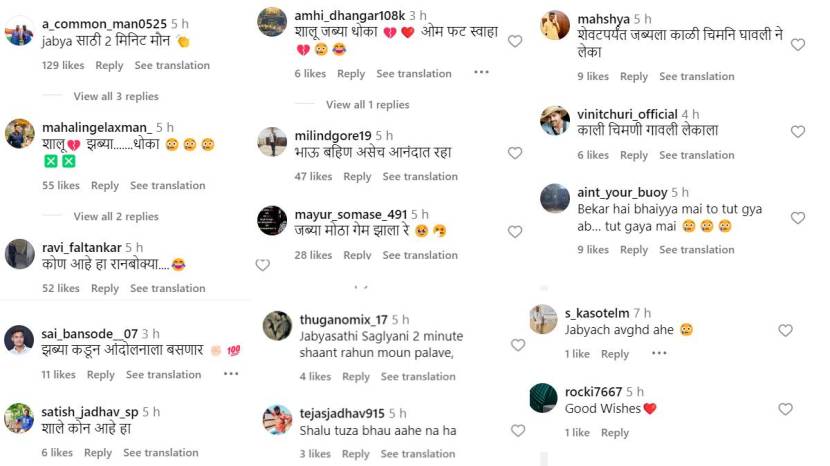Open three-dot menu on amhi_dhangar108k's comment

[x=481, y=73]
